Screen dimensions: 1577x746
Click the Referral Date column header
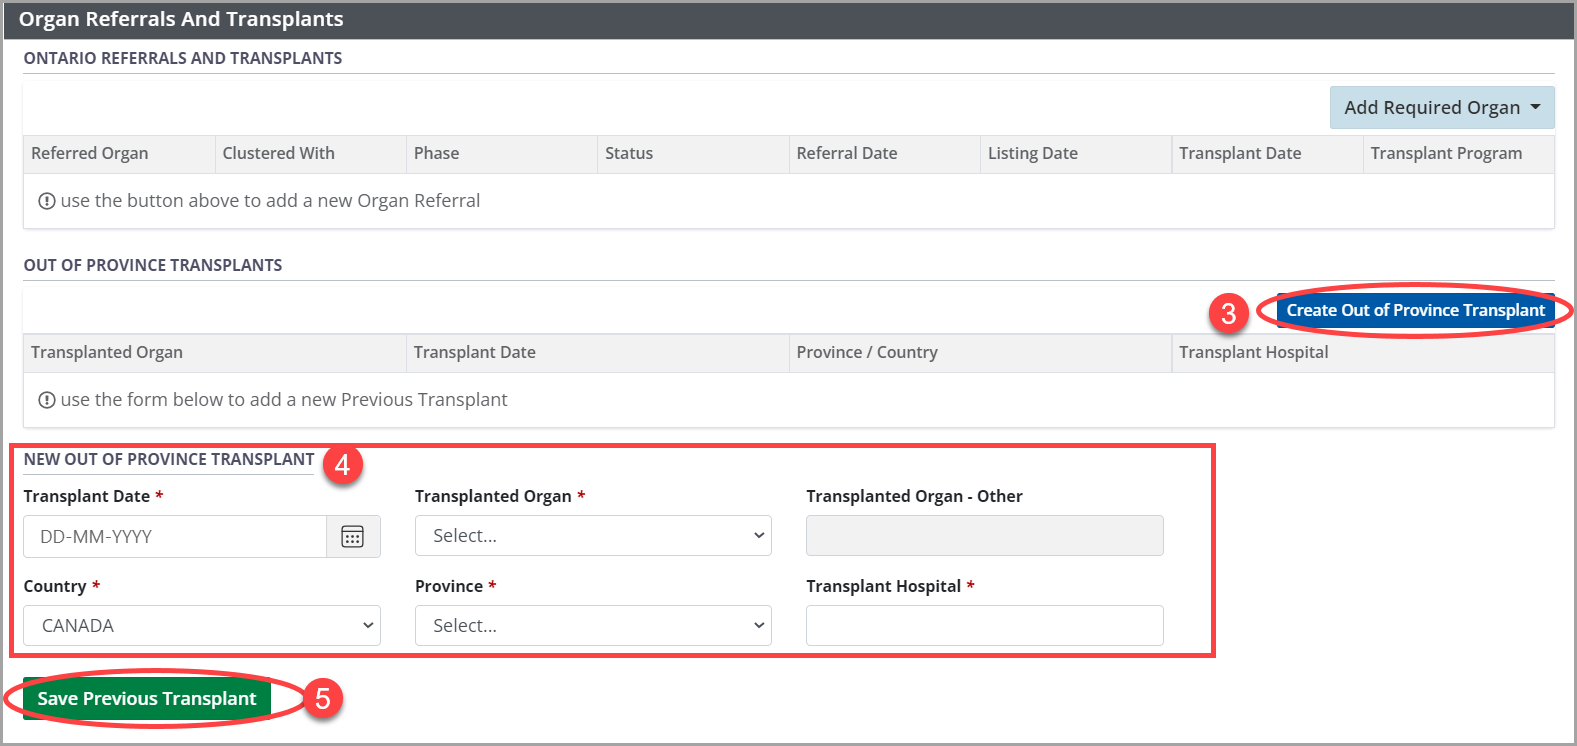coord(847,154)
